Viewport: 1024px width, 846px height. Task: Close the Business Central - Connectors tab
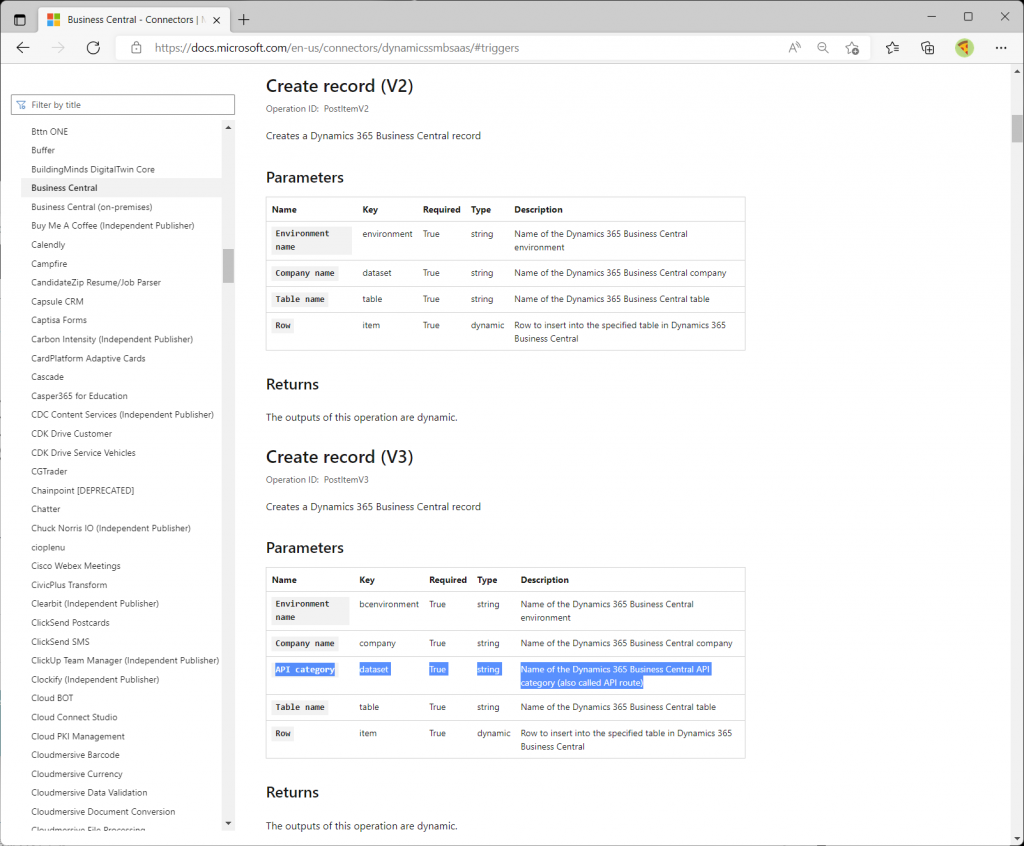pyautogui.click(x=216, y=20)
